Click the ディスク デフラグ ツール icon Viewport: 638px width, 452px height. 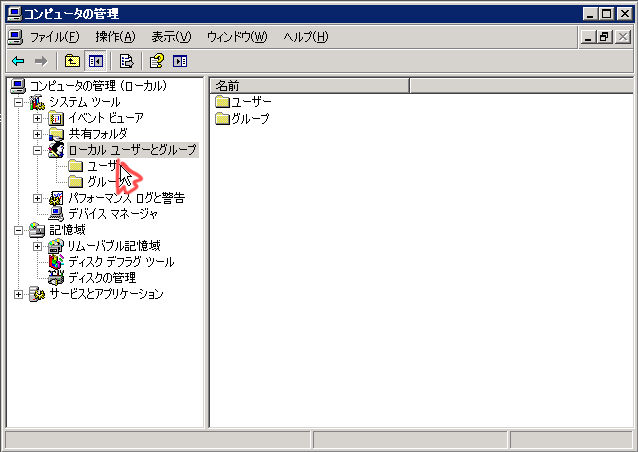(x=56, y=262)
